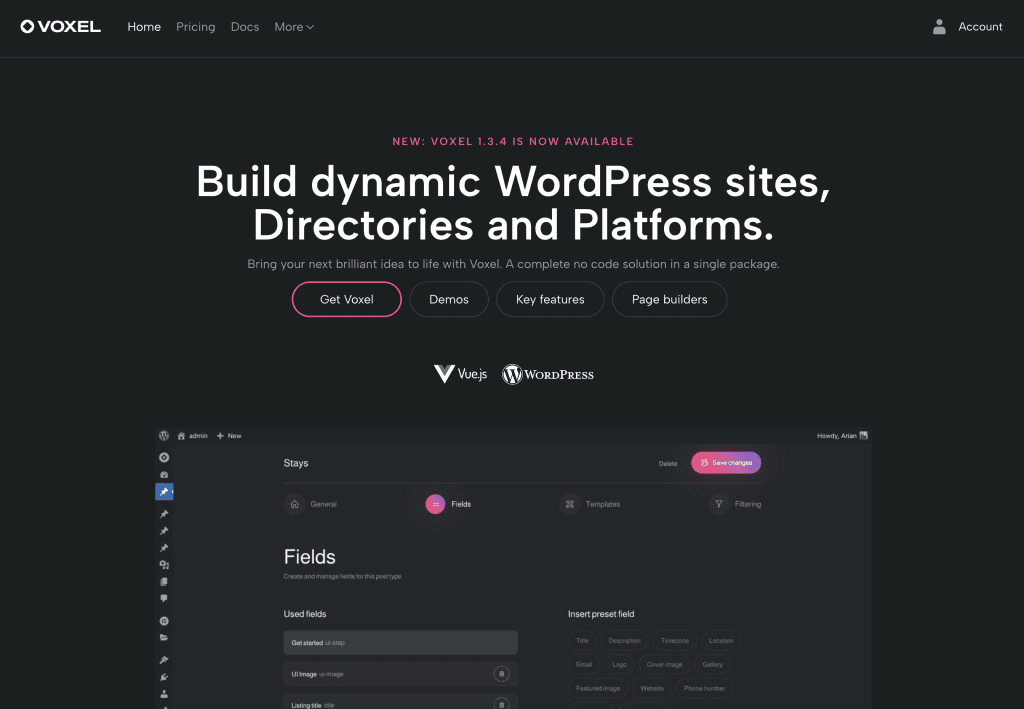Open the Media icon in the admin sidebar
Viewport: 1024px width, 709px height.
(x=164, y=565)
